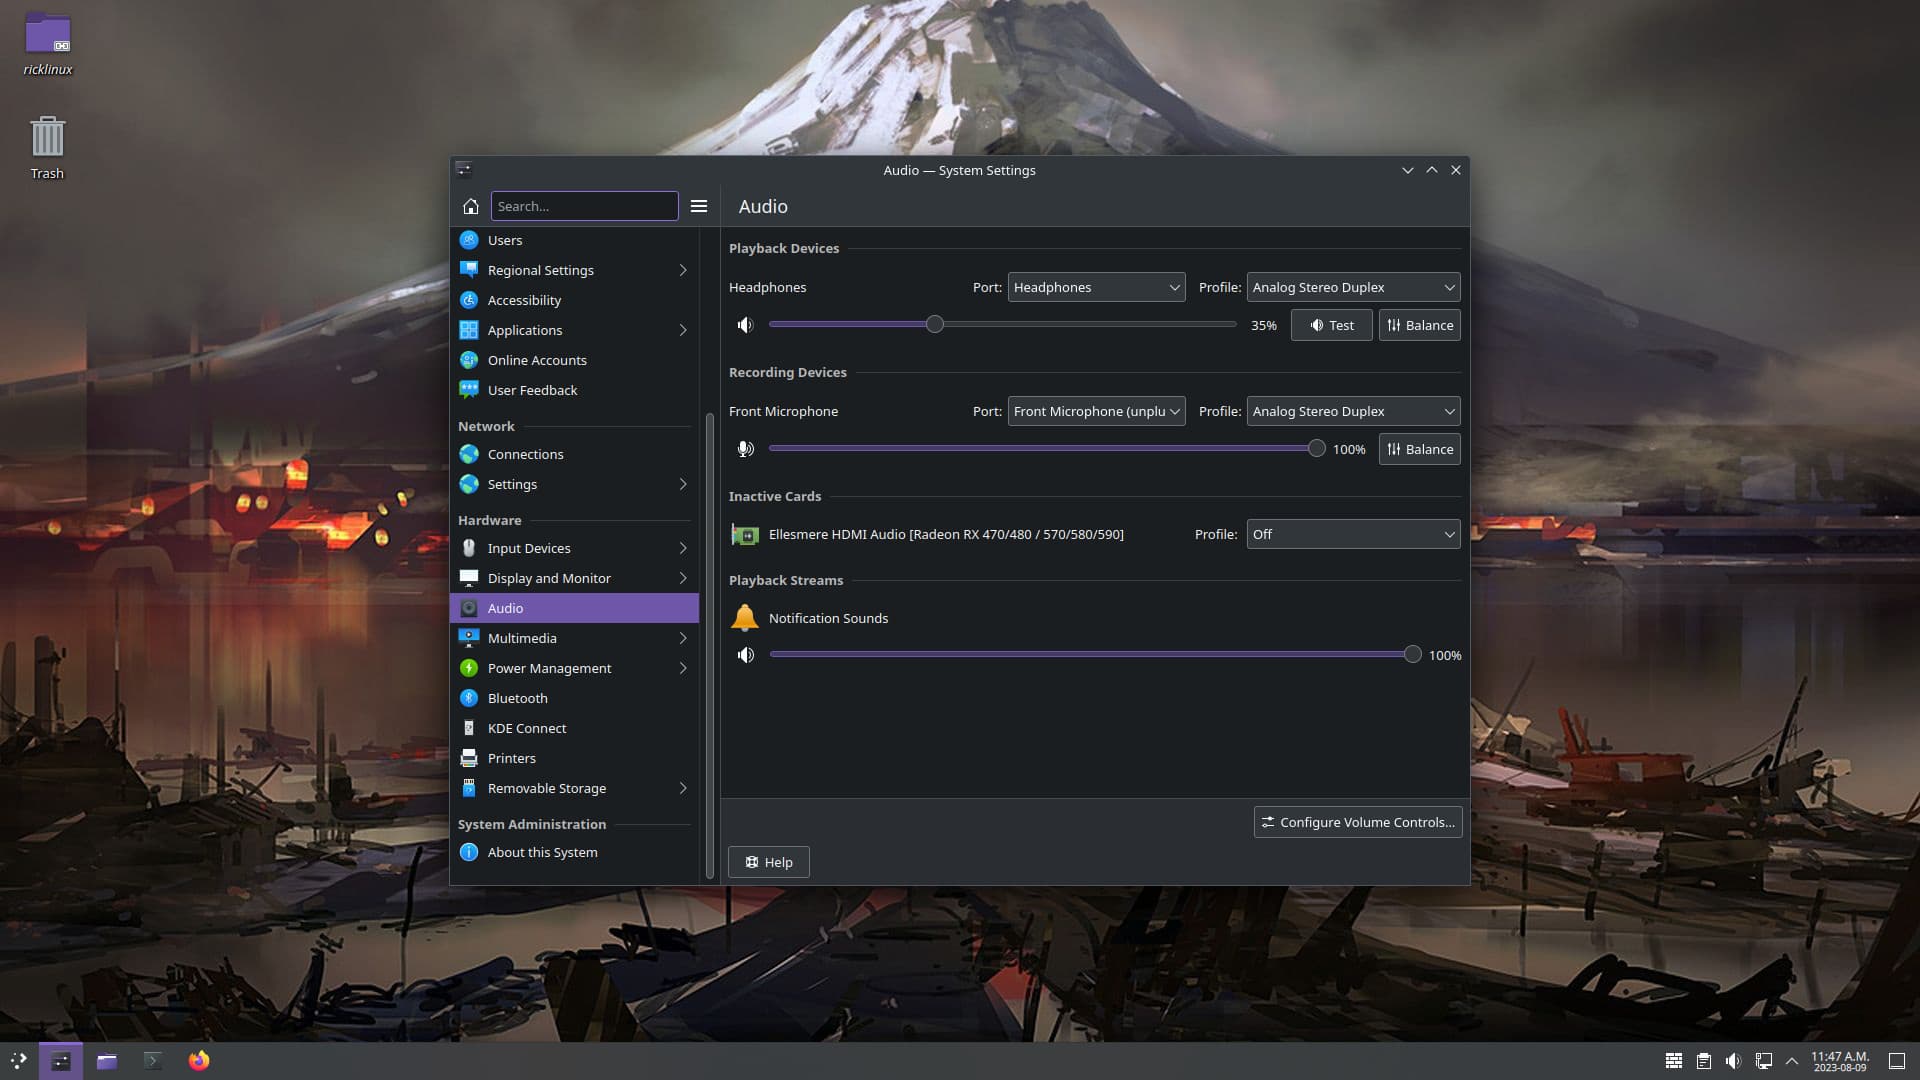
Task: Click the volume icon in system tray
Action: click(1733, 1061)
